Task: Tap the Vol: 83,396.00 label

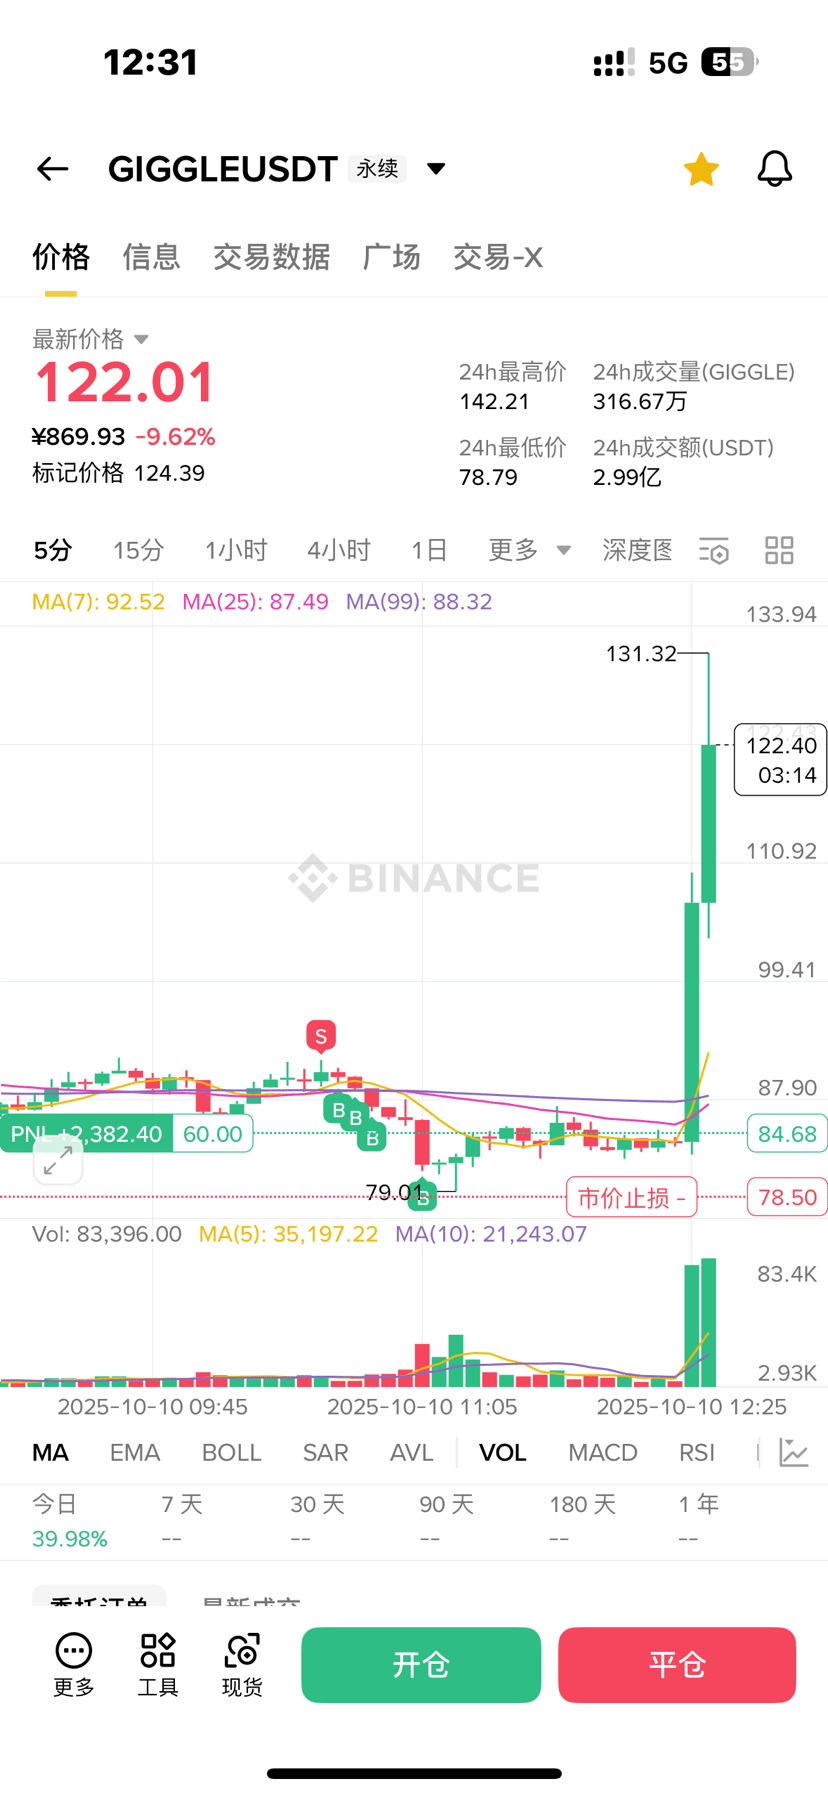Action: tap(107, 1234)
